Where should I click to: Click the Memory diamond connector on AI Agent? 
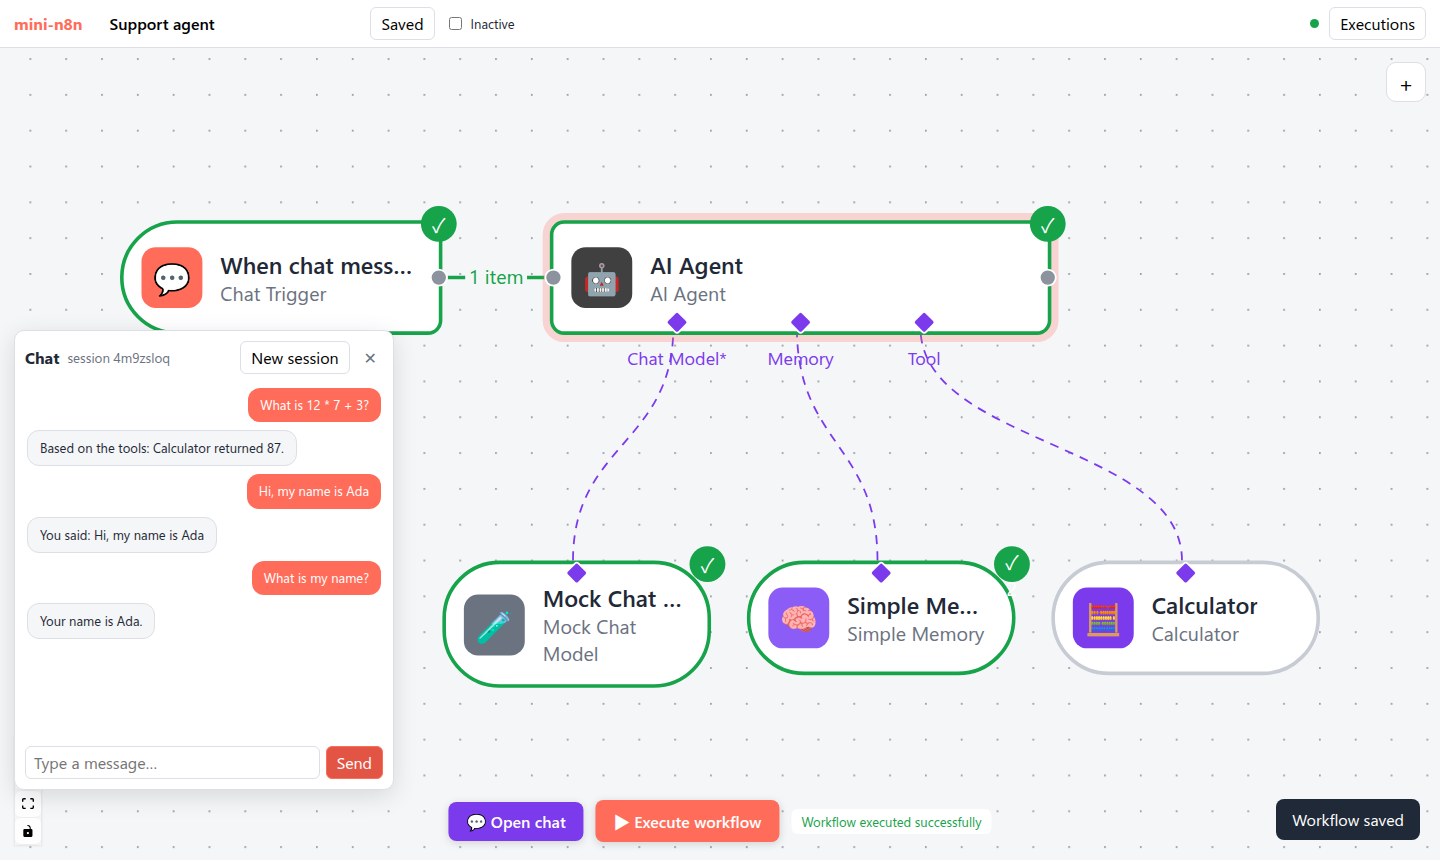coord(800,322)
